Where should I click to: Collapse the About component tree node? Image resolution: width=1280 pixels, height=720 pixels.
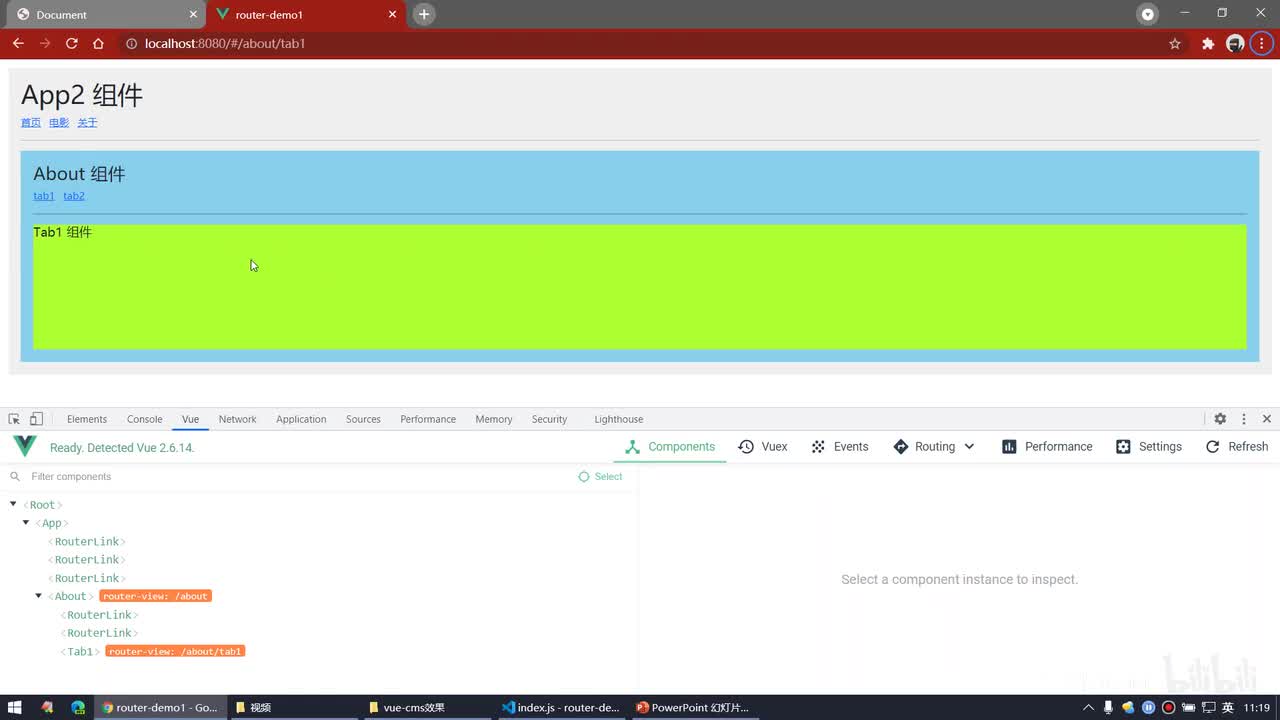click(x=39, y=596)
